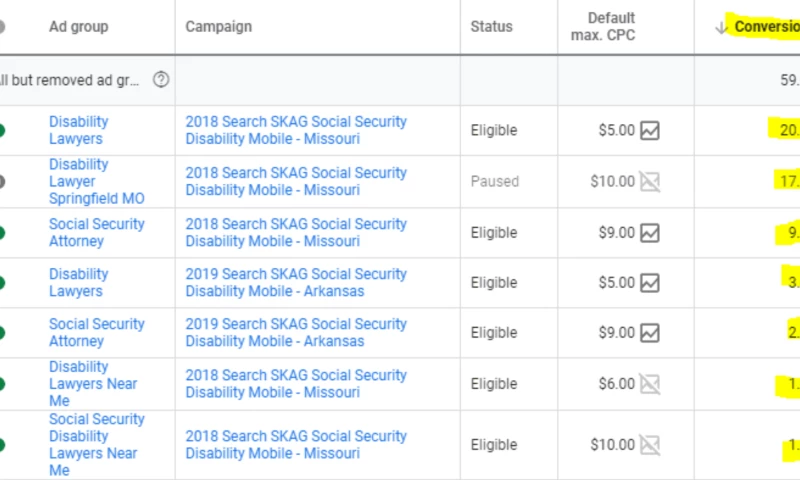Edit the $10.00 max CPC in the Paused row
The height and width of the screenshot is (480, 800).
click(x=612, y=182)
